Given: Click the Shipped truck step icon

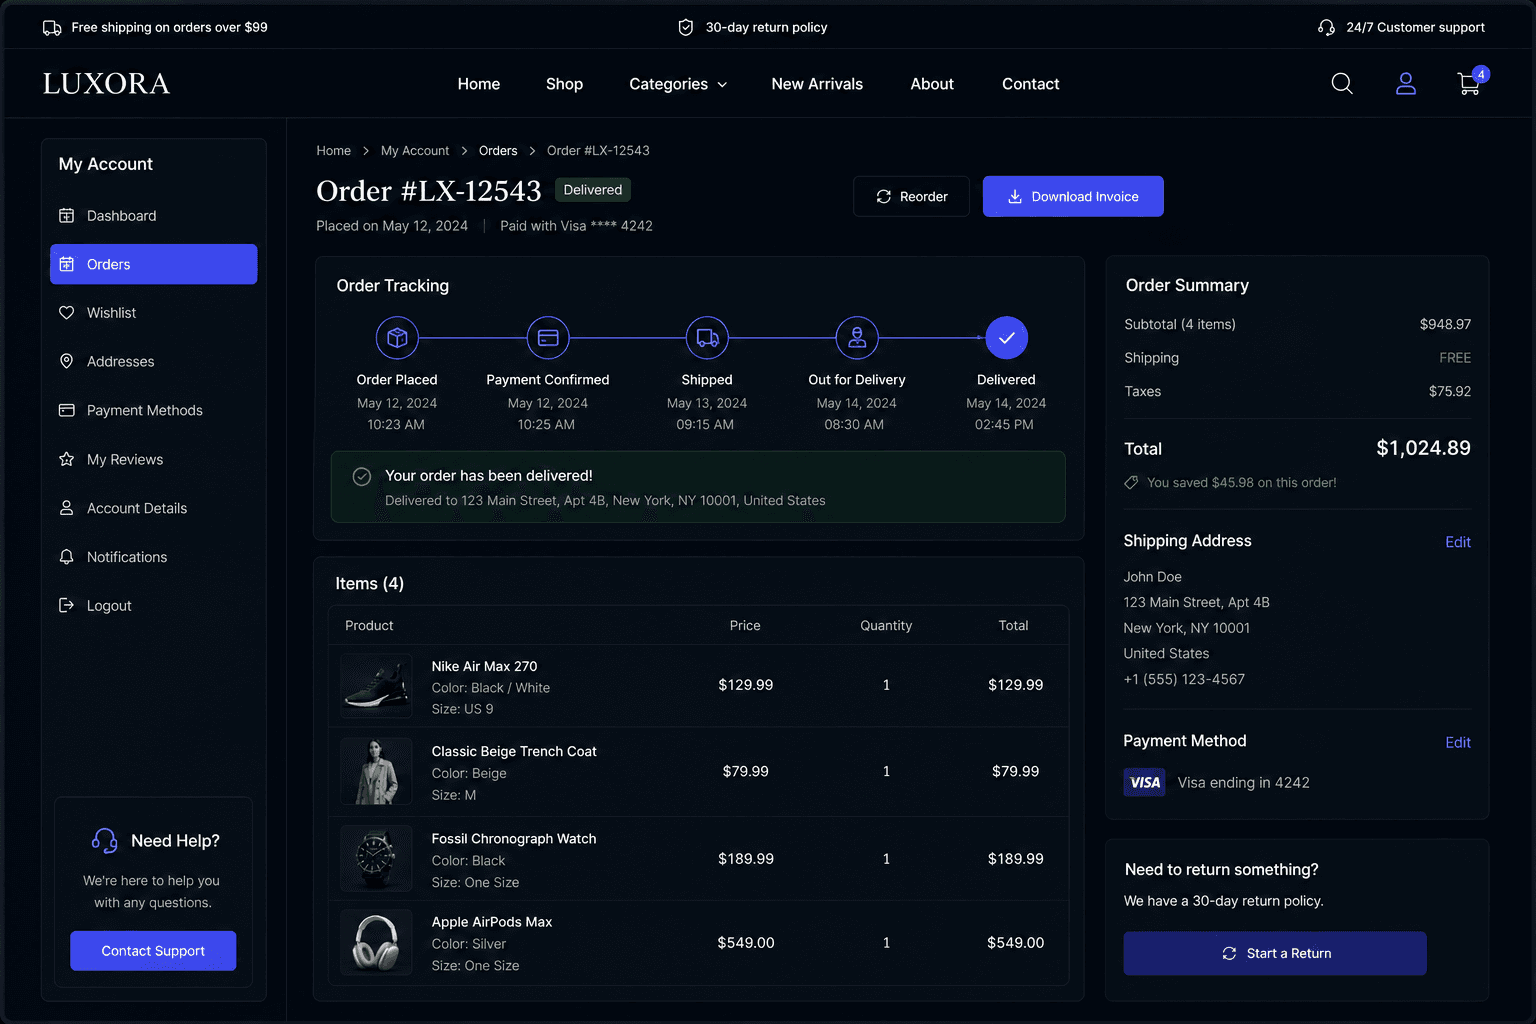Looking at the screenshot, I should point(707,338).
